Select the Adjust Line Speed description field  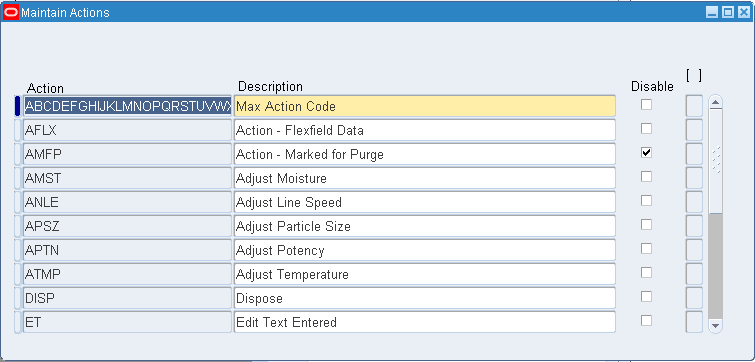click(425, 202)
